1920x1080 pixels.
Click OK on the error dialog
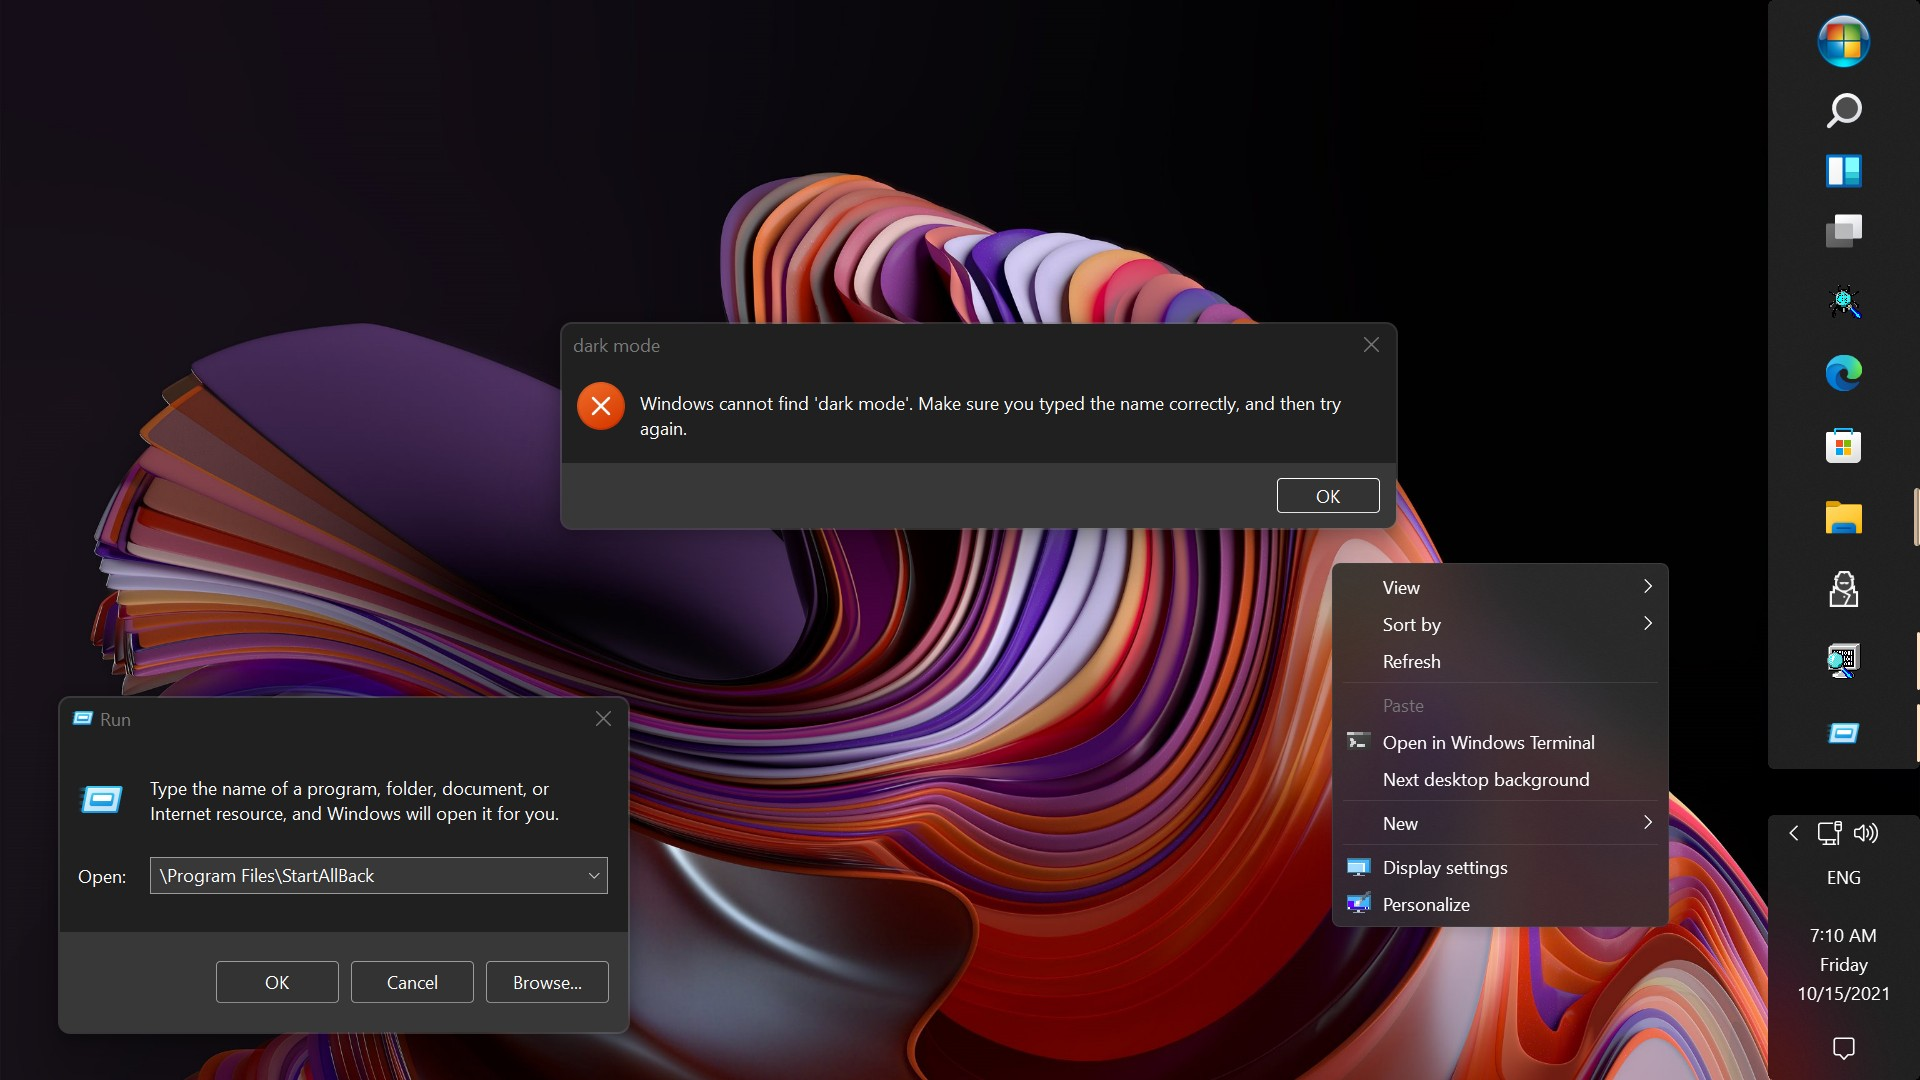1327,495
